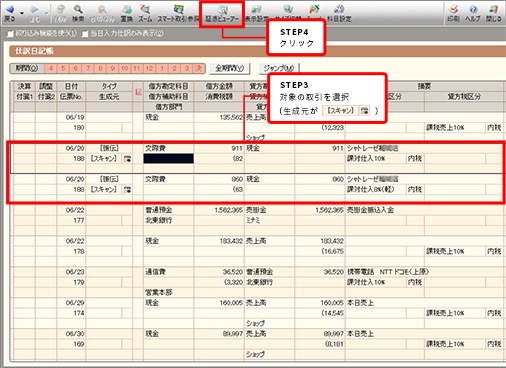506x368 pixels.
Task: Select month tab 12
Action: point(149,68)
